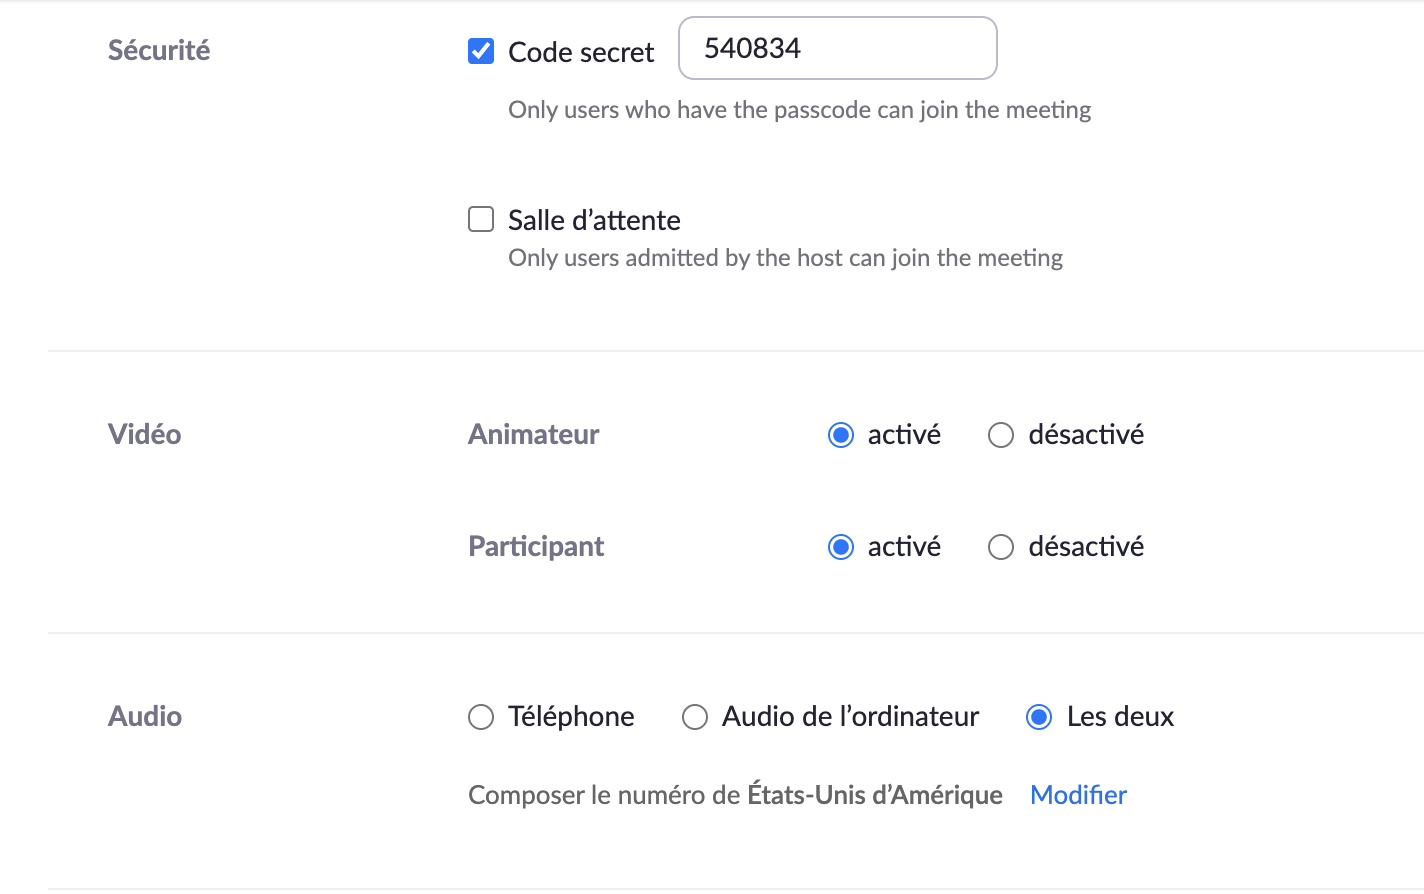Viewport: 1424px width, 894px height.
Task: Select the Les deux audio option
Action: click(1039, 717)
